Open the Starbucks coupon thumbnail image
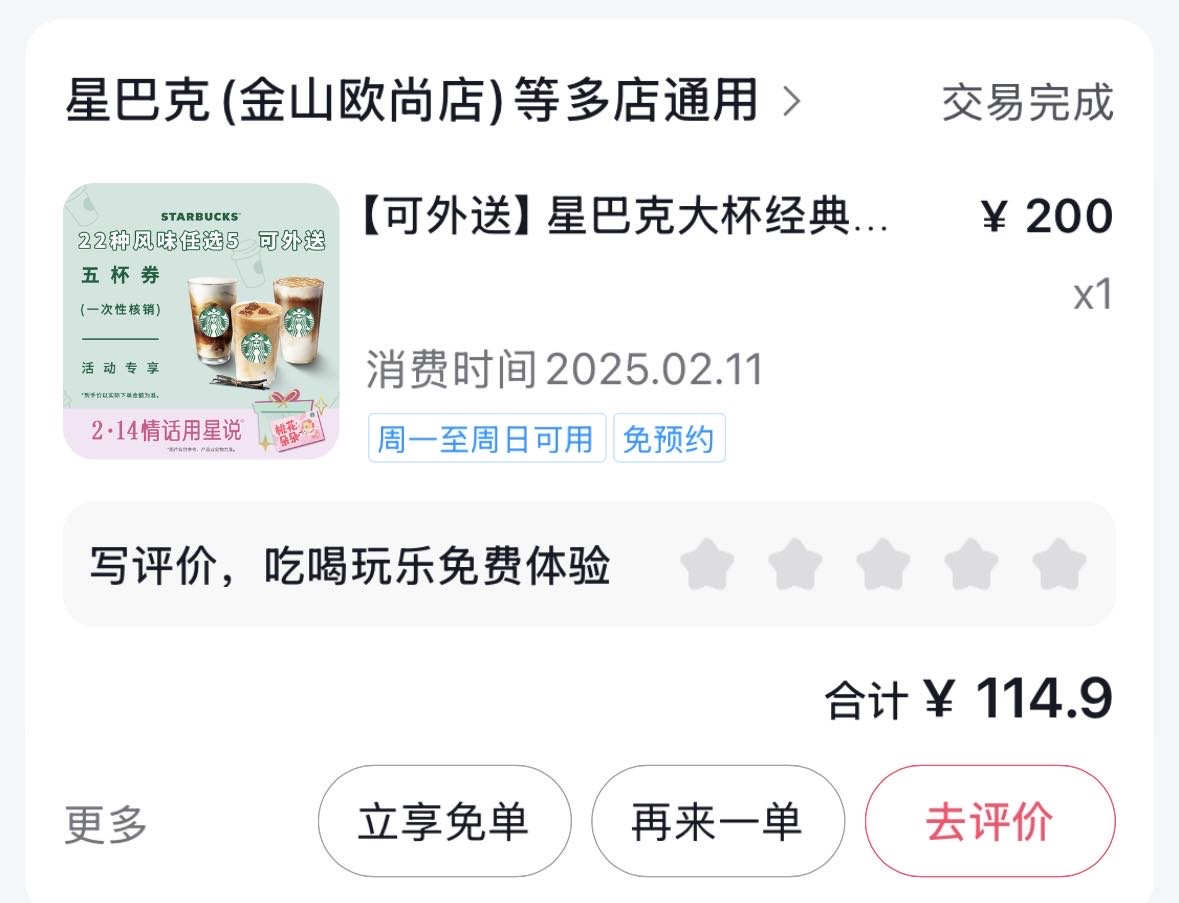 (x=202, y=321)
